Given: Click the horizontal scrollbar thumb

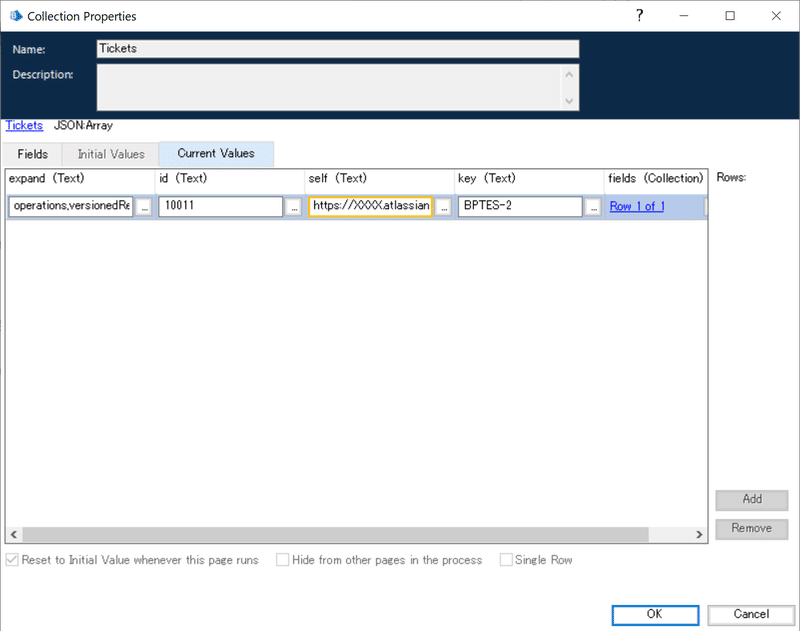Looking at the screenshot, I should click(335, 535).
